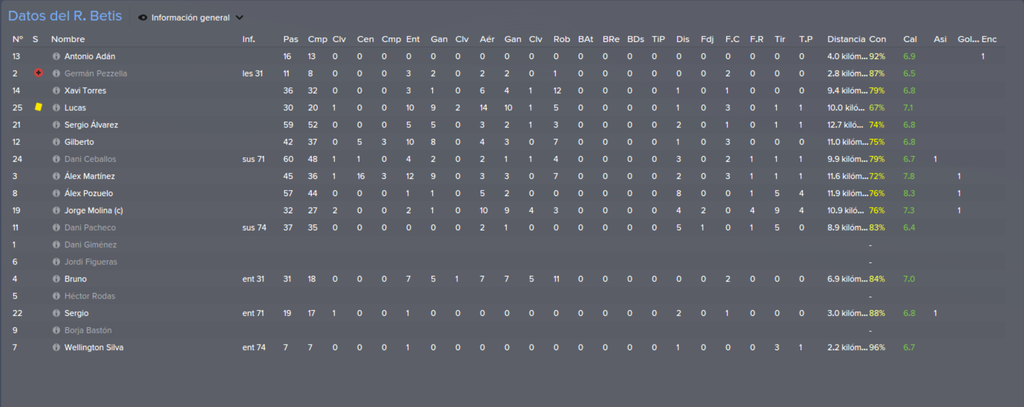Sort table by Cal rating column
Image resolution: width=1024 pixels, height=407 pixels.
pos(910,39)
